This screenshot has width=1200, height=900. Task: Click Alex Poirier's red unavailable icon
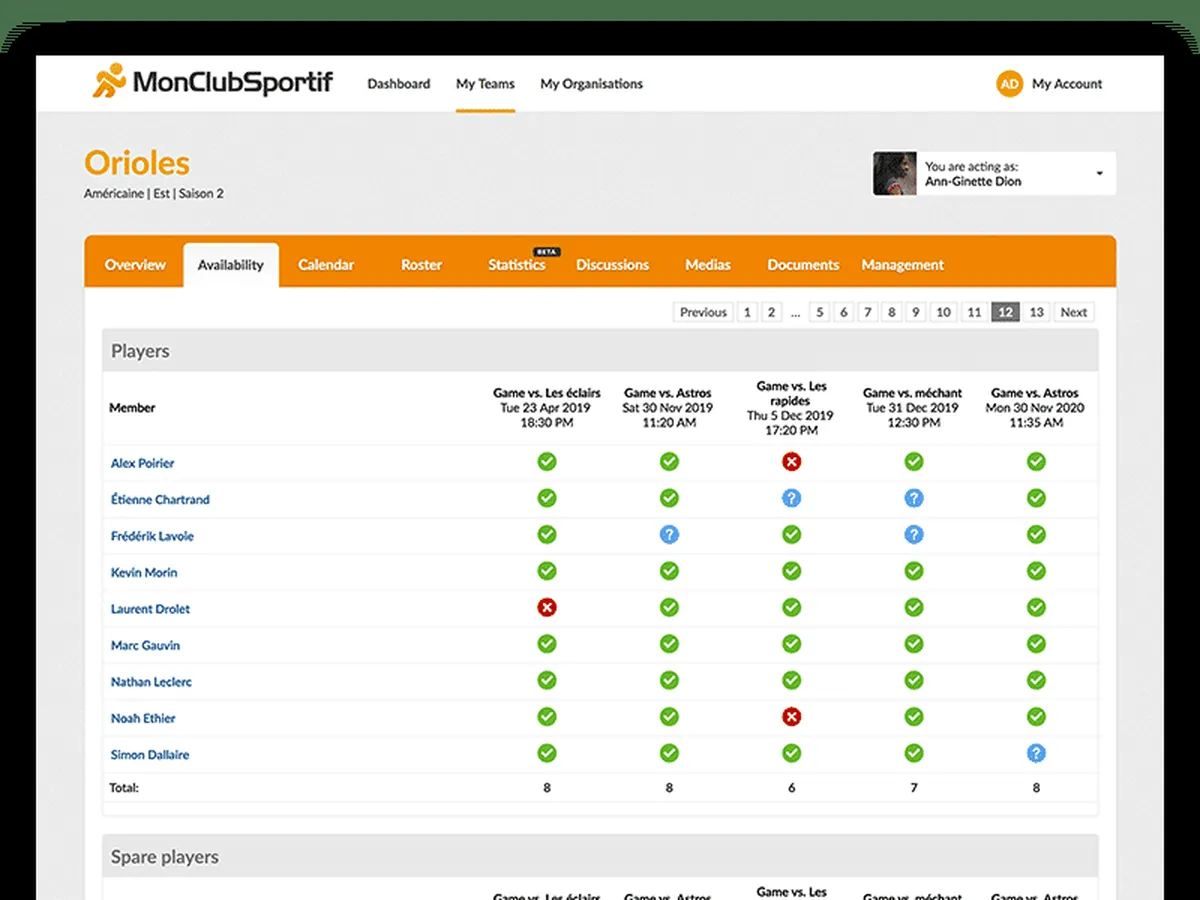click(x=791, y=462)
